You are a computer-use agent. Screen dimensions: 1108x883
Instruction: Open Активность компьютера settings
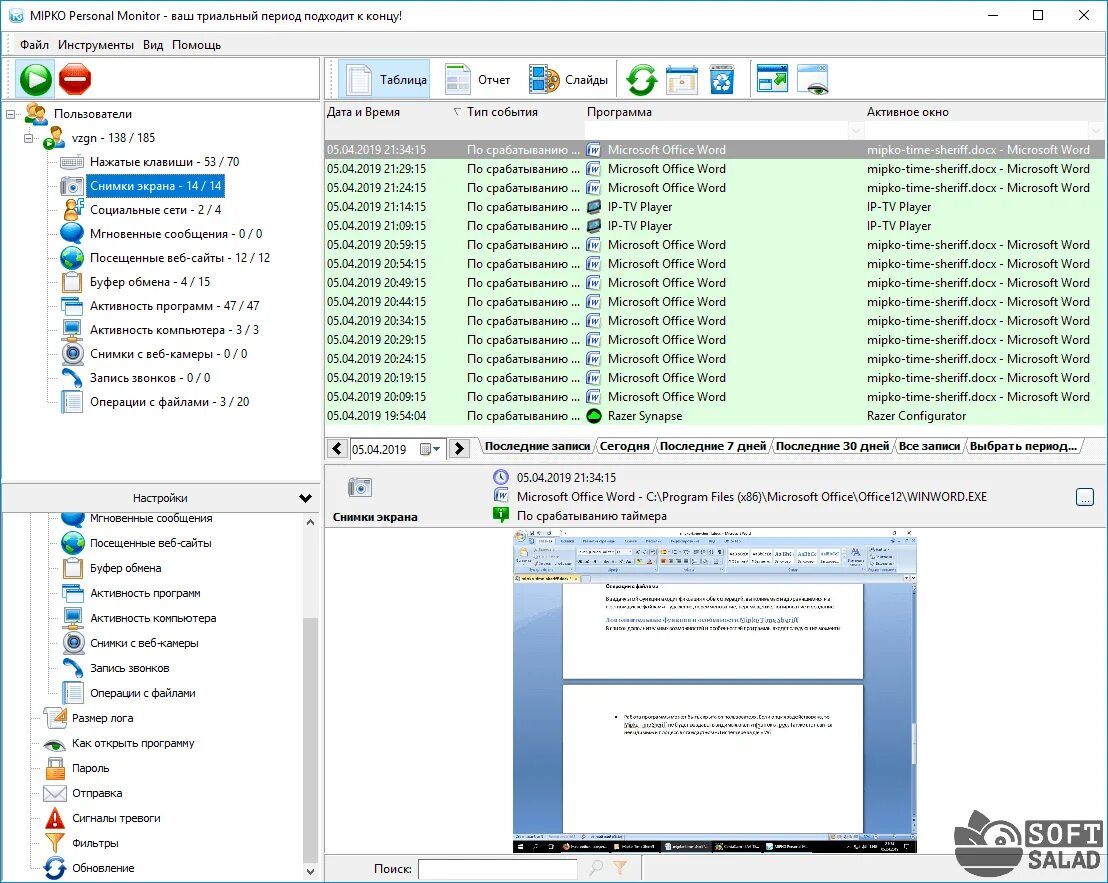[153, 618]
